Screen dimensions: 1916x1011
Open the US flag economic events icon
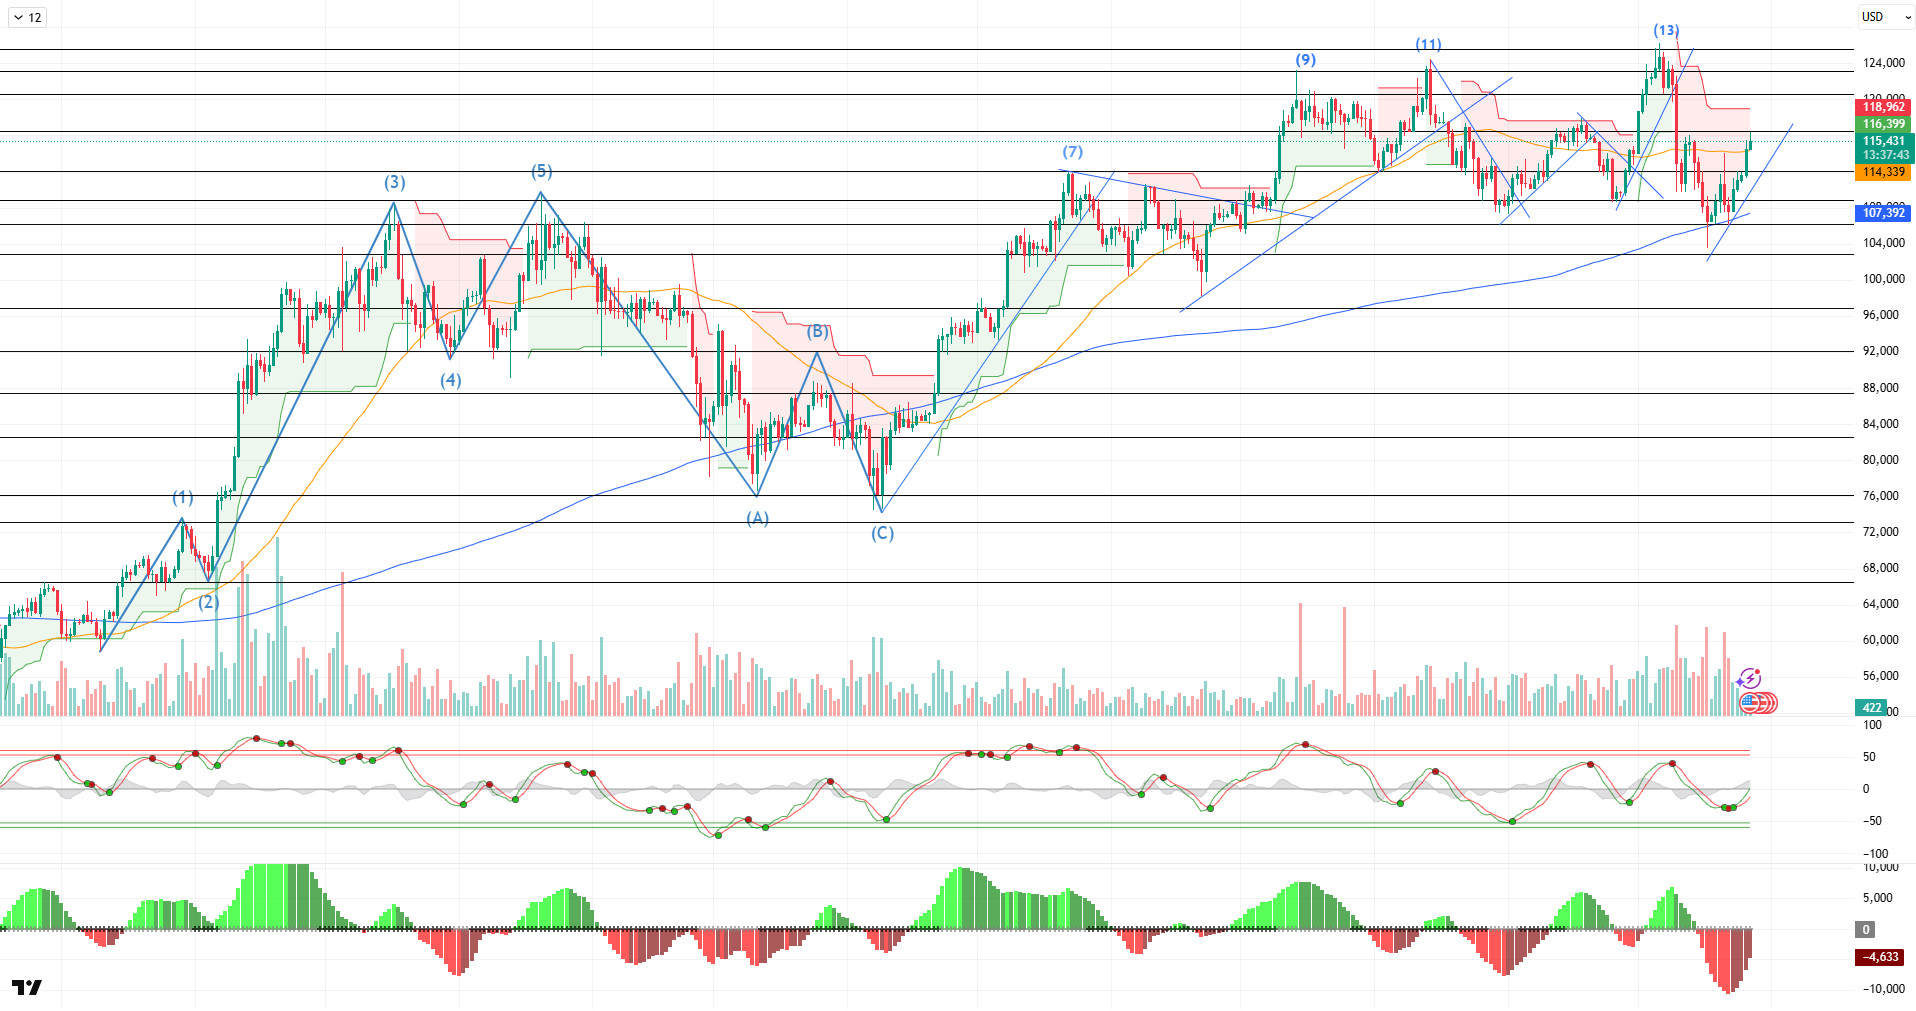1751,703
